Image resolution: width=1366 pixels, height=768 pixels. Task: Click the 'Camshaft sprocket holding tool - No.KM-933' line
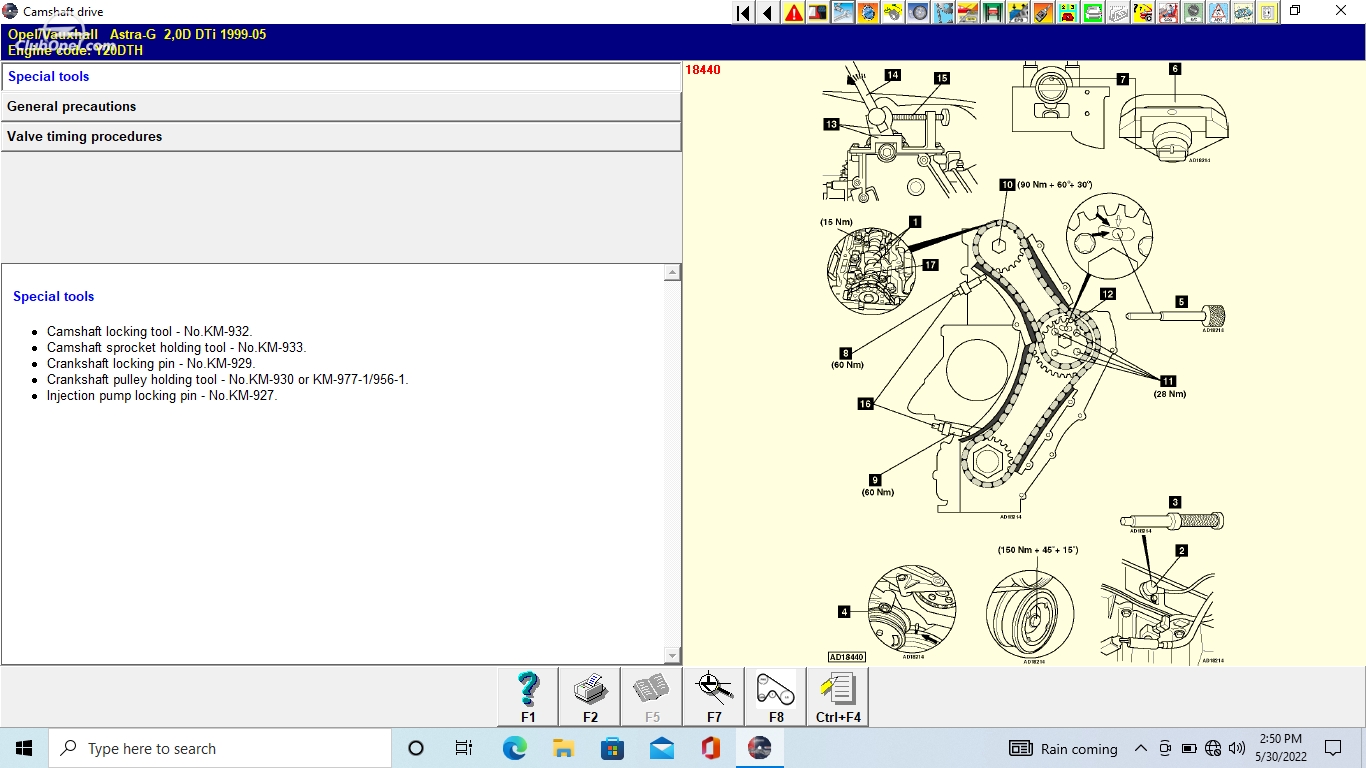click(176, 348)
